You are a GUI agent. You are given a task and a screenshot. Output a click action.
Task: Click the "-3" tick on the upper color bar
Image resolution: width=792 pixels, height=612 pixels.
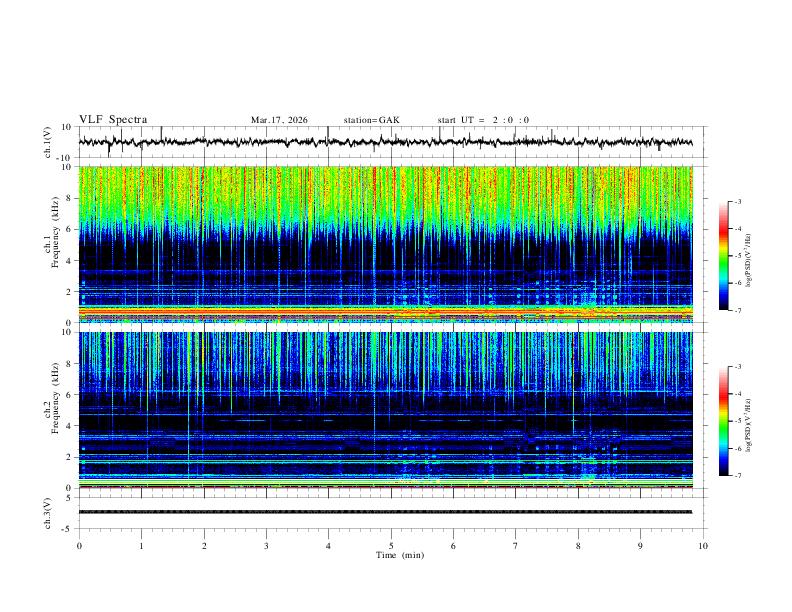tap(737, 201)
